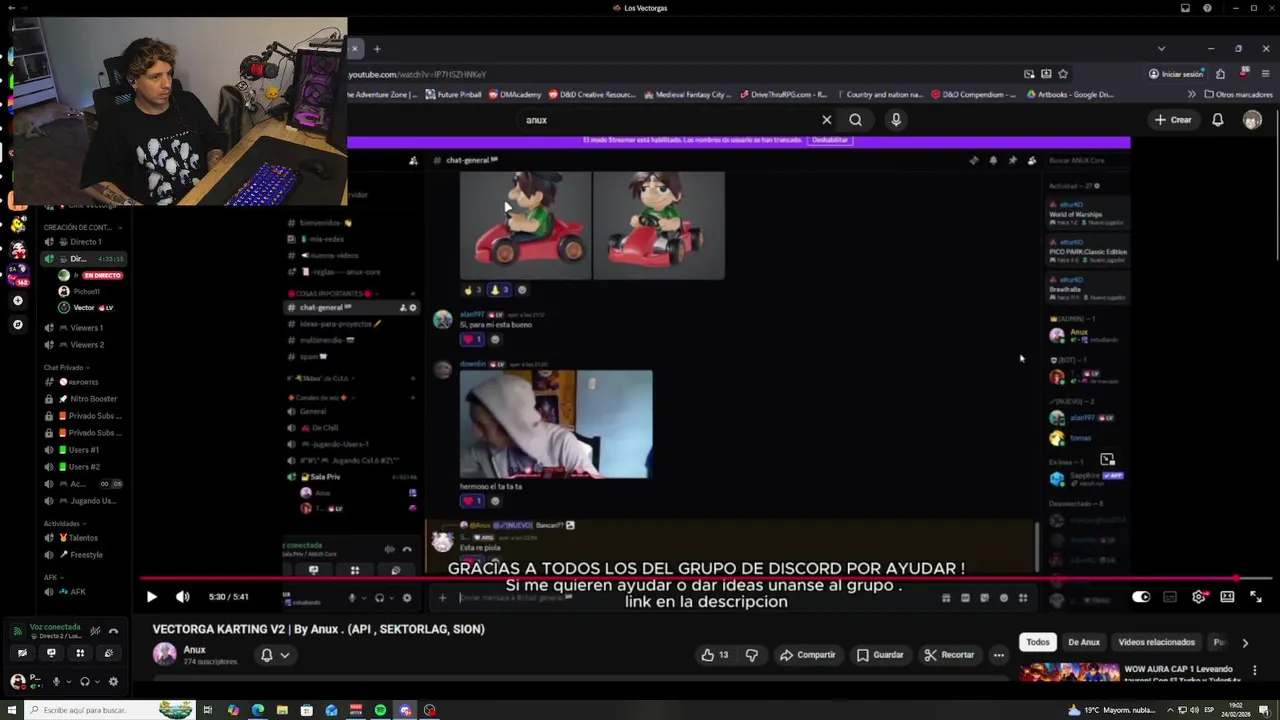Collapse CREACIÓN DE CONT category
Screen dimensions: 1280x720
(82, 227)
